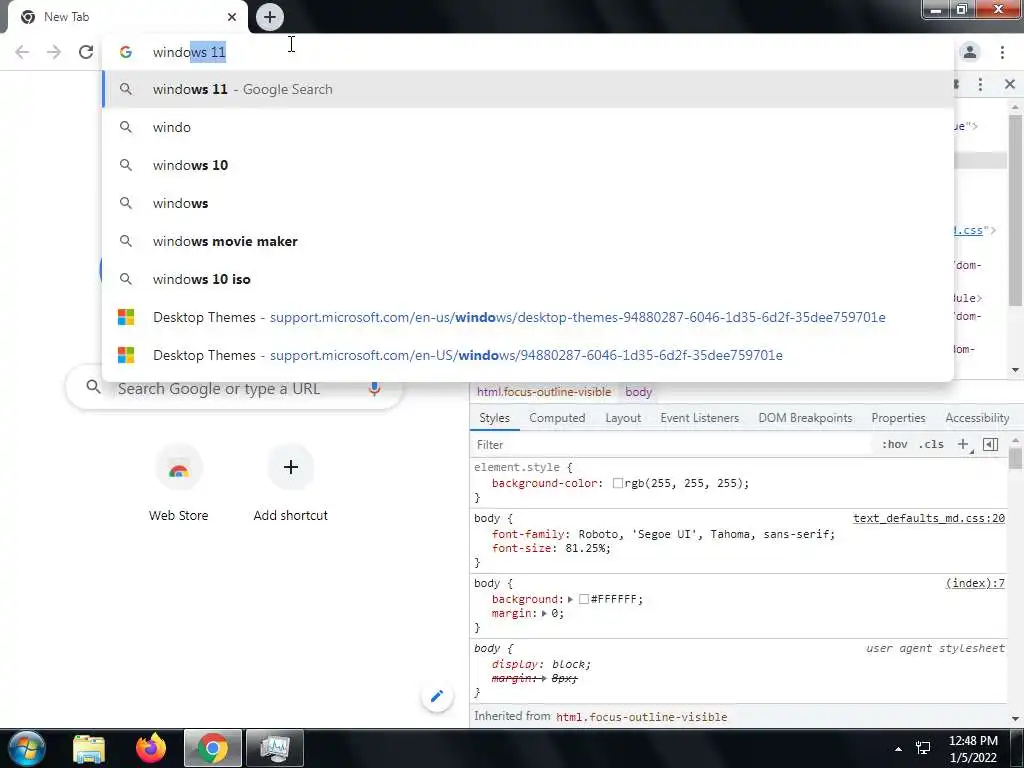Click the Add shortcut plus tile
Image resolution: width=1024 pixels, height=768 pixels.
tap(291, 468)
